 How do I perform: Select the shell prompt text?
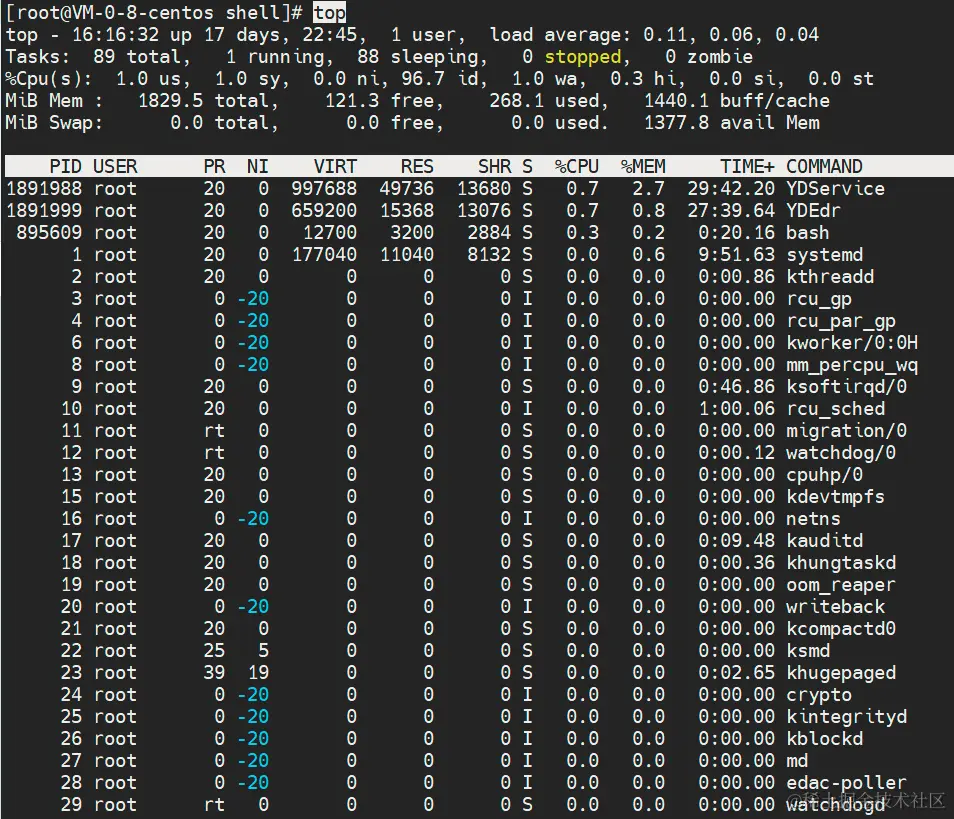click(154, 13)
